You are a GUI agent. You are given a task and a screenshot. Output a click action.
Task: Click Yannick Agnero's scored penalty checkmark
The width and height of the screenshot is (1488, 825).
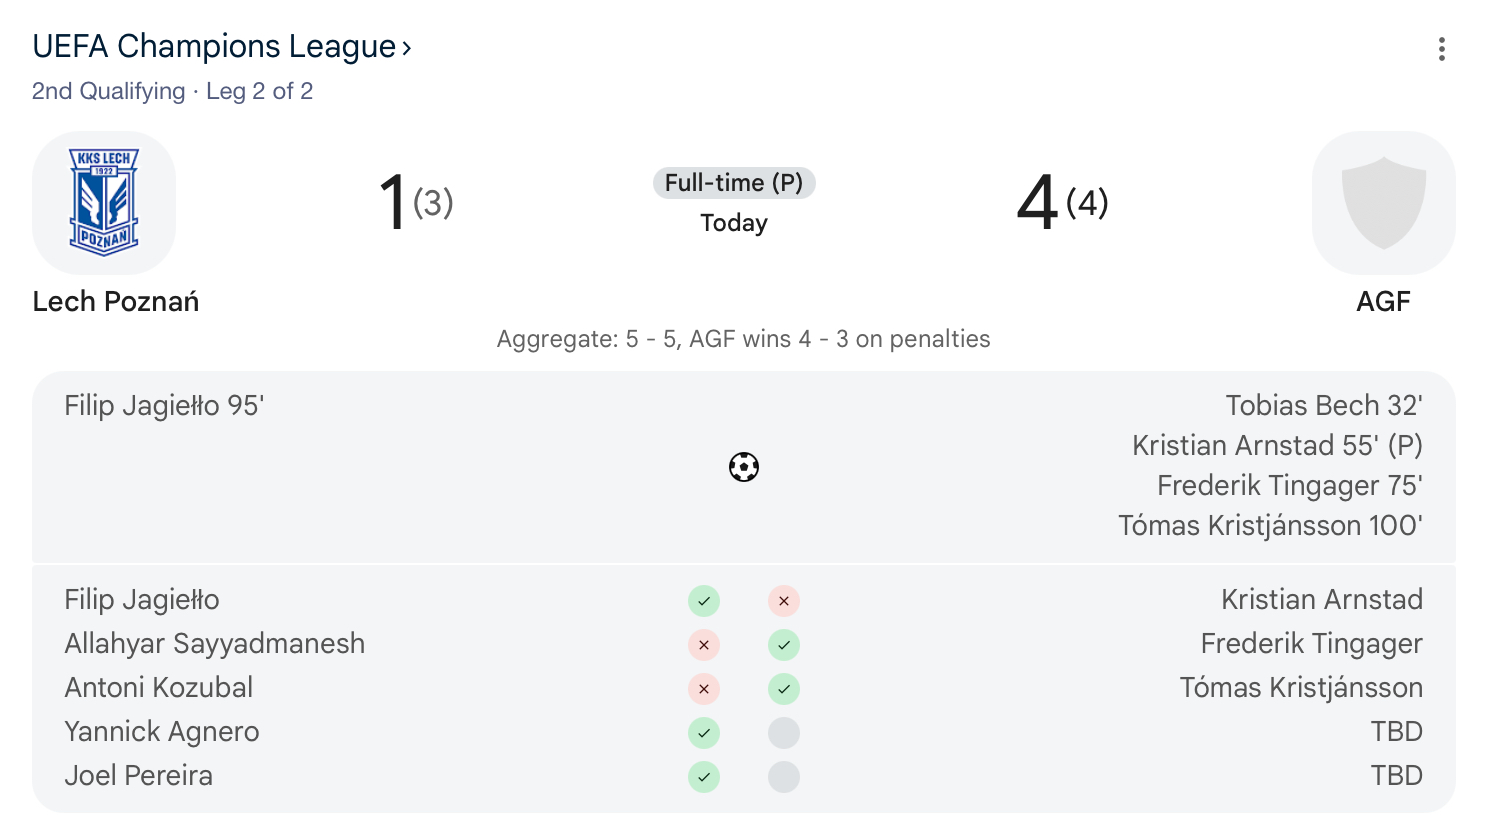click(x=704, y=733)
